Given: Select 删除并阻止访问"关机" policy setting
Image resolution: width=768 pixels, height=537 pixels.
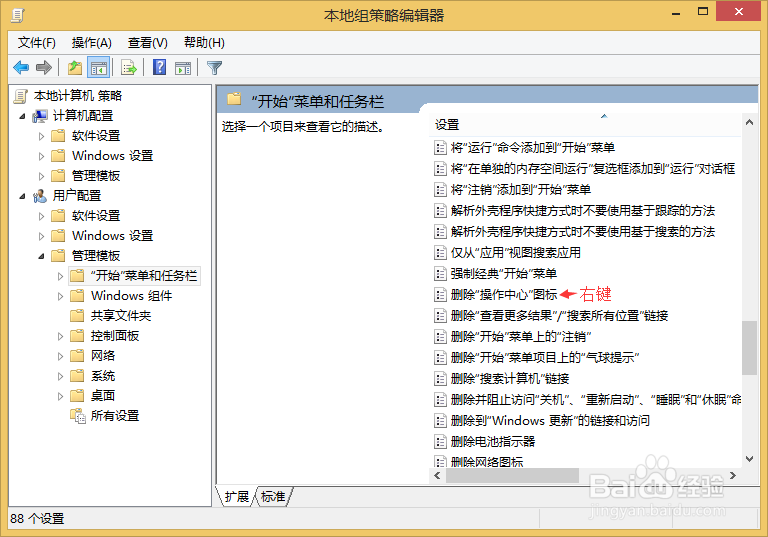Looking at the screenshot, I should tap(596, 399).
